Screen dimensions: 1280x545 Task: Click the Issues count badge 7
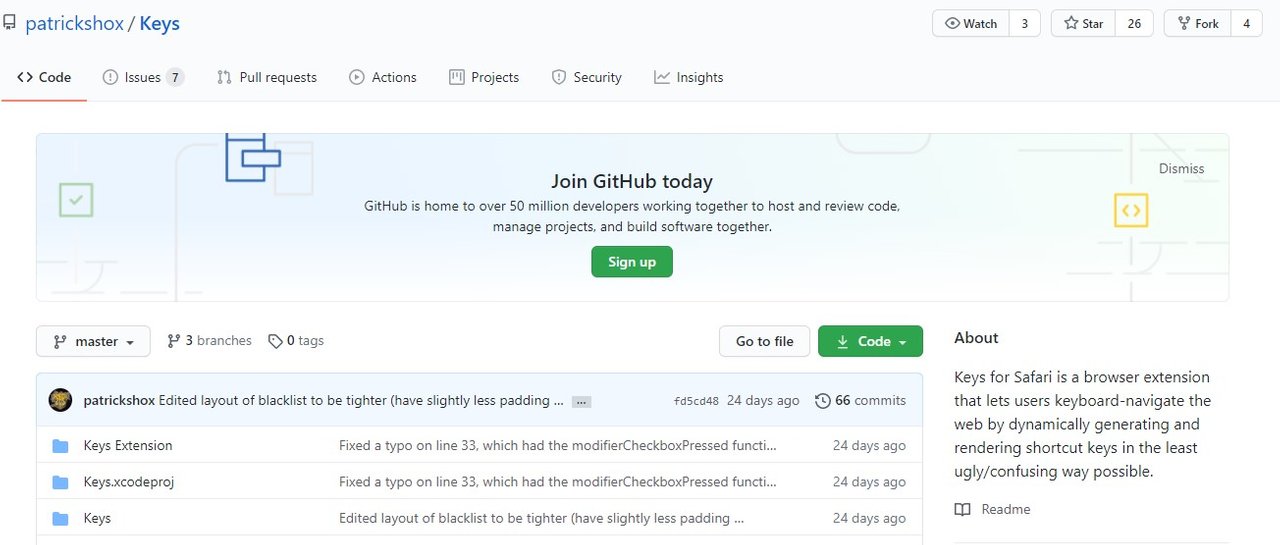[175, 77]
